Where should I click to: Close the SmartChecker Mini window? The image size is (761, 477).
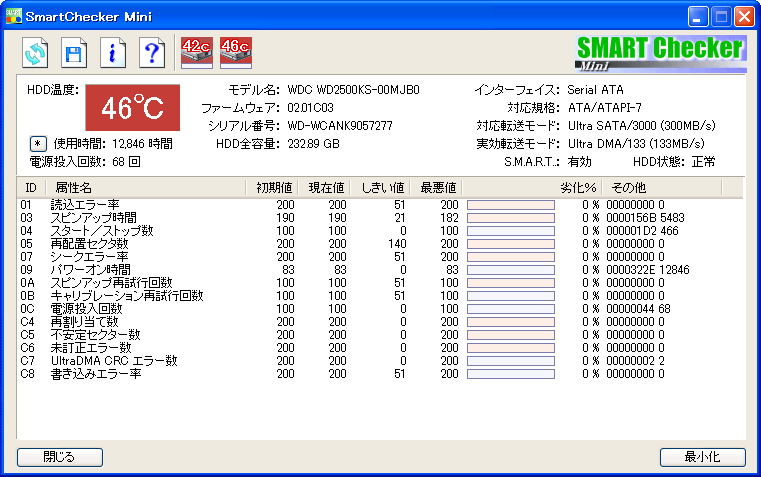[744, 16]
